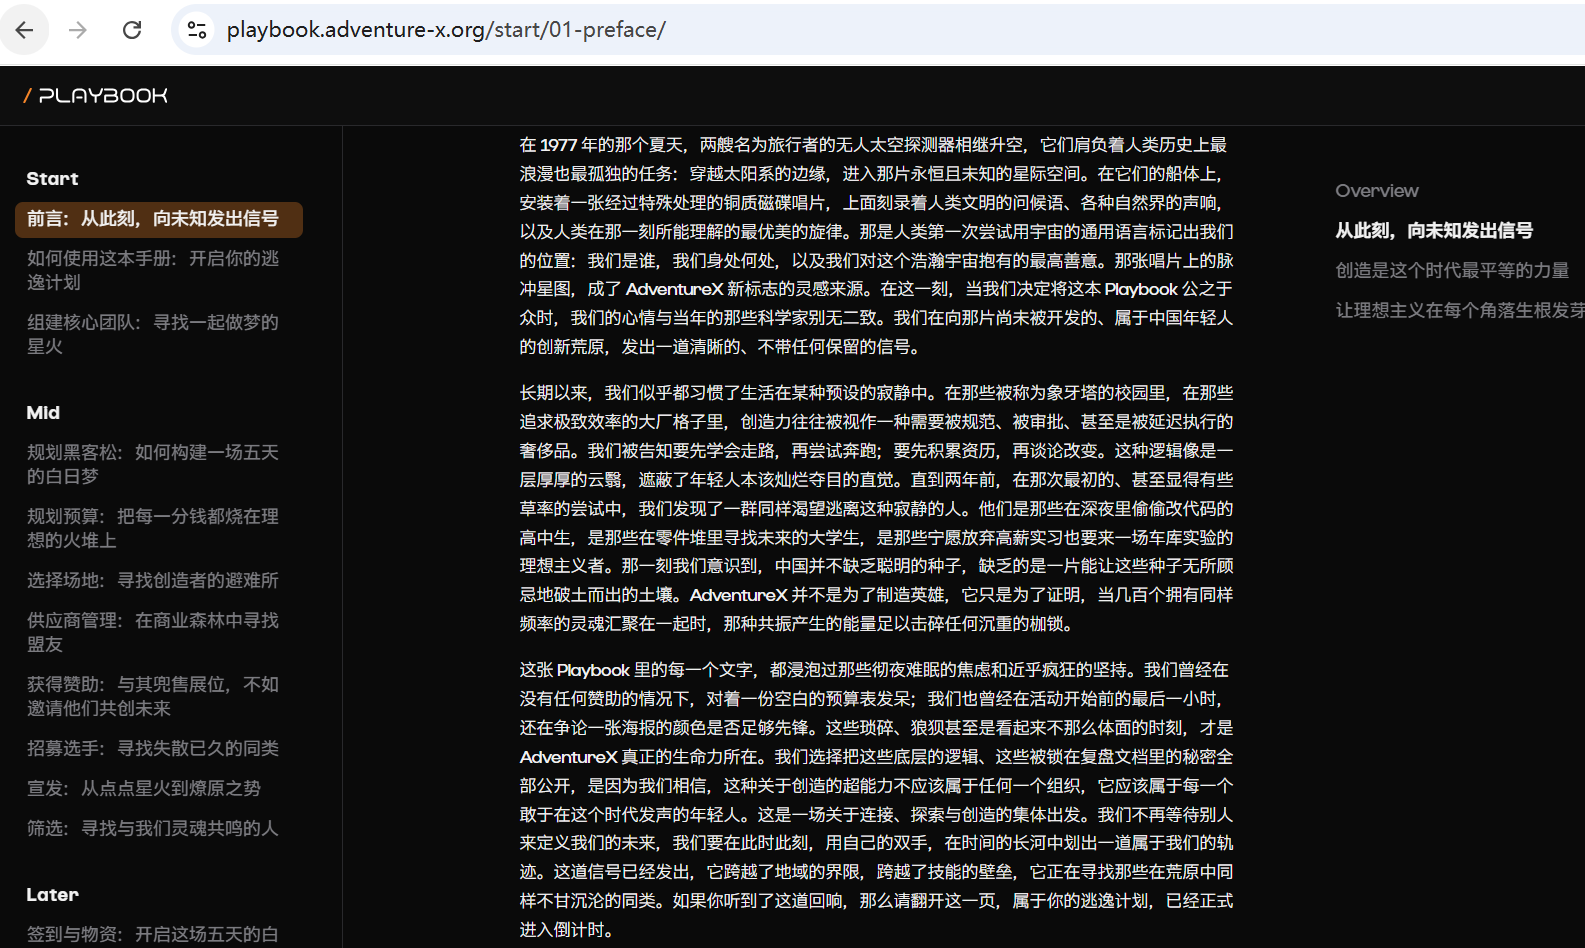The image size is (1585, 948).
Task: Open site information icon in address bar
Action: click(197, 30)
